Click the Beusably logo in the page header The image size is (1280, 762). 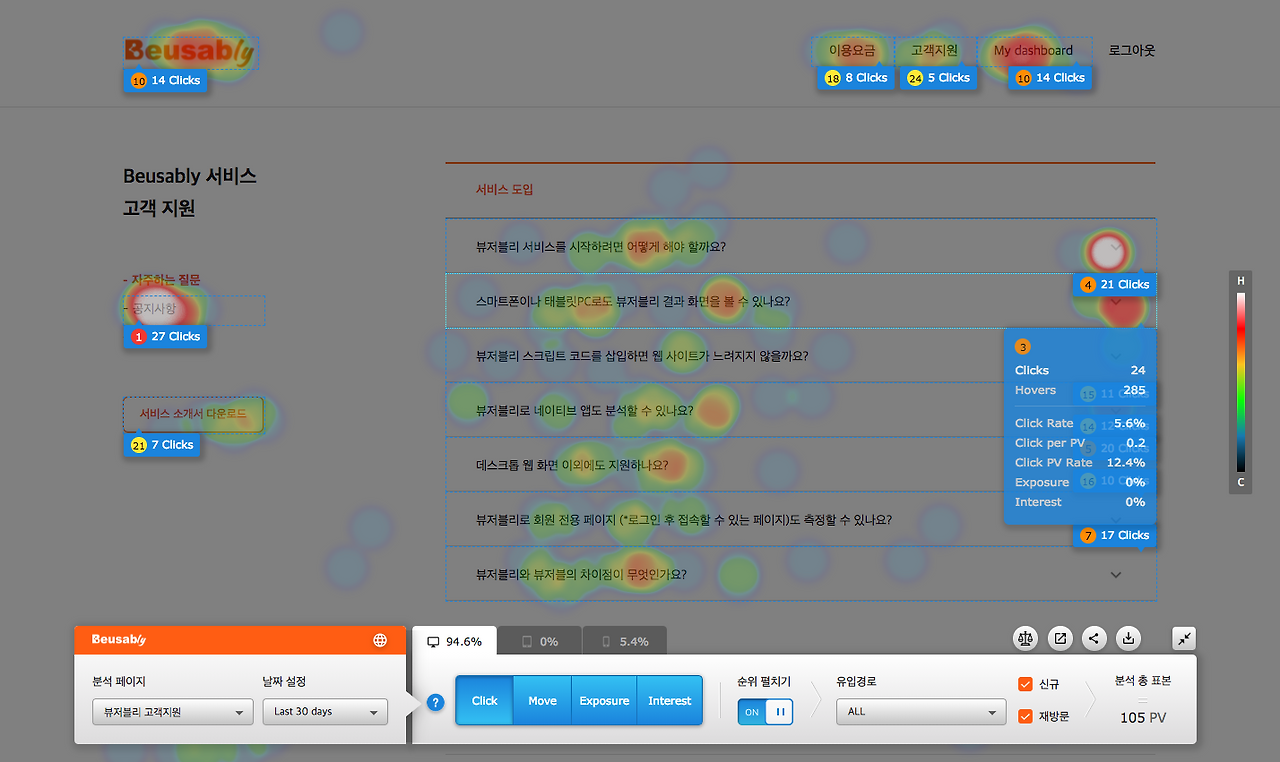click(190, 52)
